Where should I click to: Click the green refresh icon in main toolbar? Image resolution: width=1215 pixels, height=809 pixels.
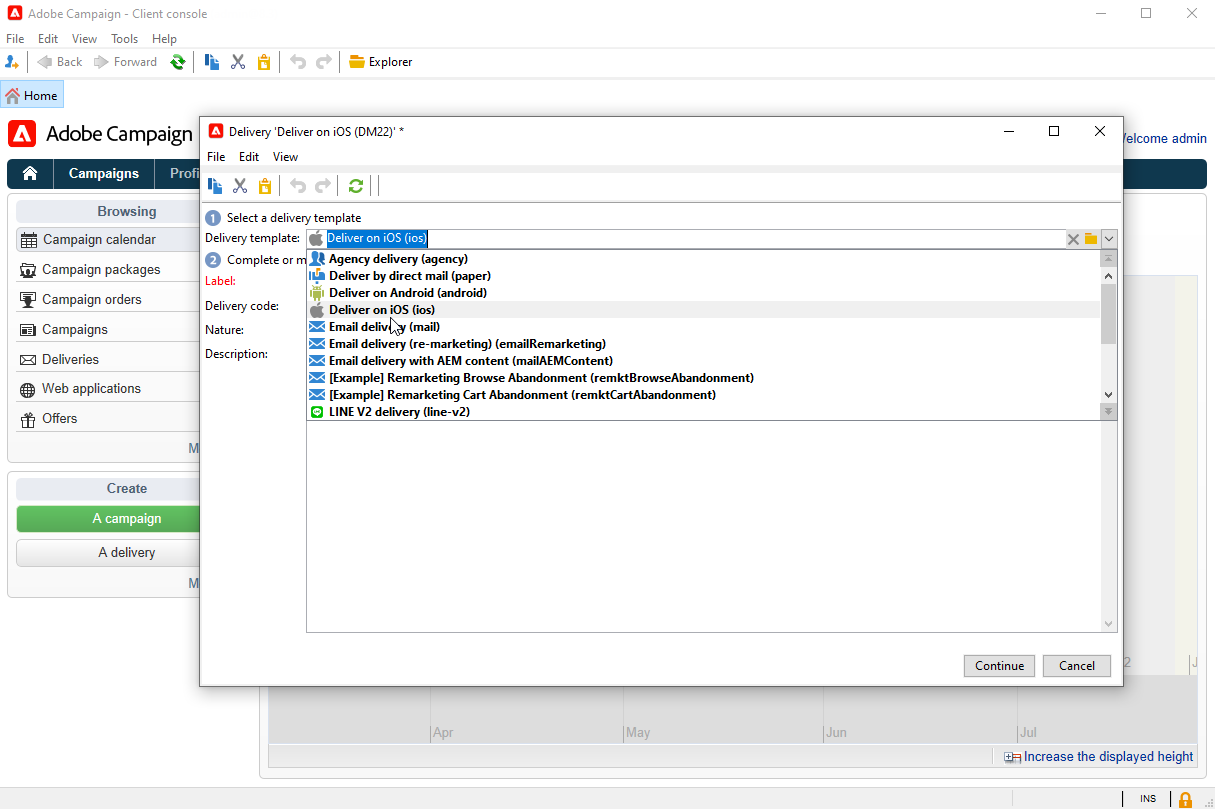click(178, 62)
